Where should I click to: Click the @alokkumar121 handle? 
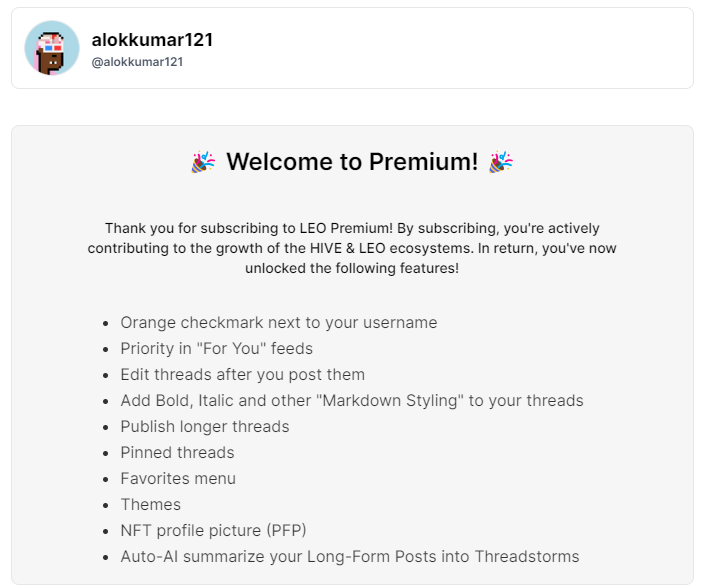coord(137,62)
